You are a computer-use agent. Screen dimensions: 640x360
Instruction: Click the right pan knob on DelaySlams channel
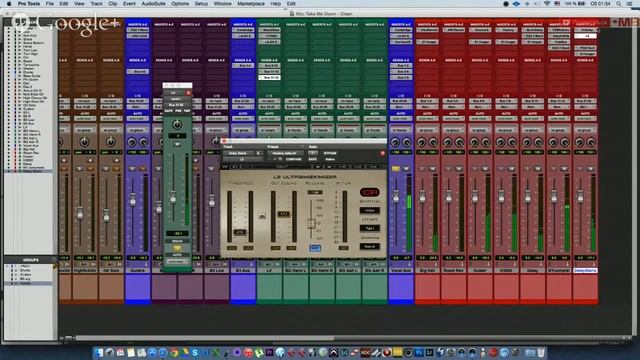pyautogui.click(x=591, y=142)
